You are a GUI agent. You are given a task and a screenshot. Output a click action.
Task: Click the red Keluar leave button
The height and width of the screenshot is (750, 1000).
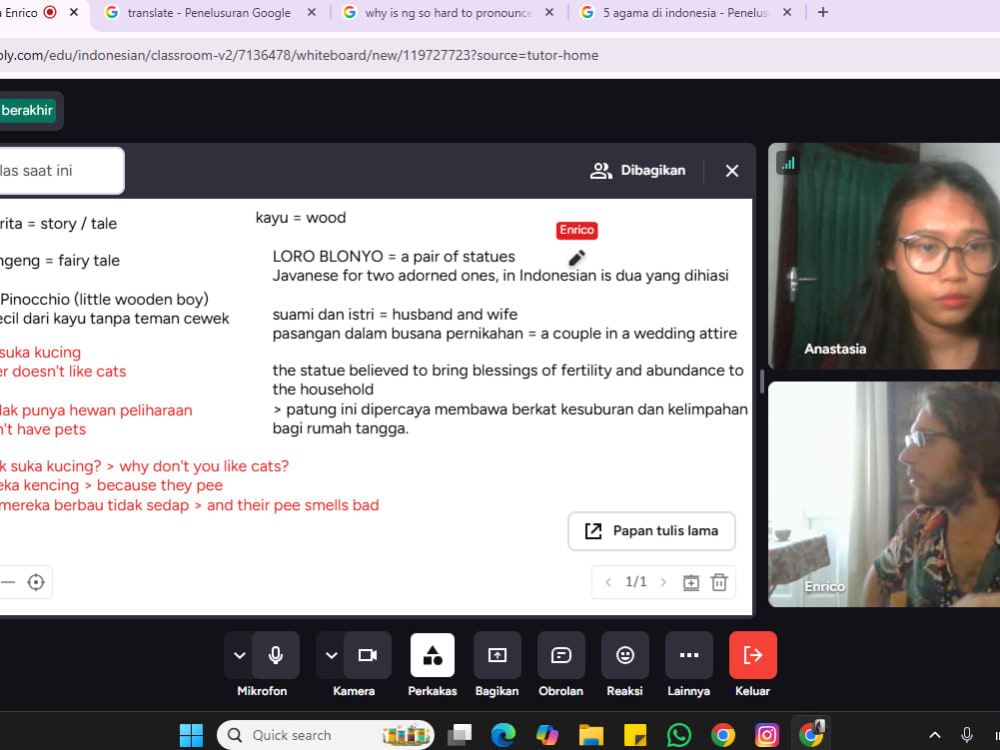click(753, 655)
